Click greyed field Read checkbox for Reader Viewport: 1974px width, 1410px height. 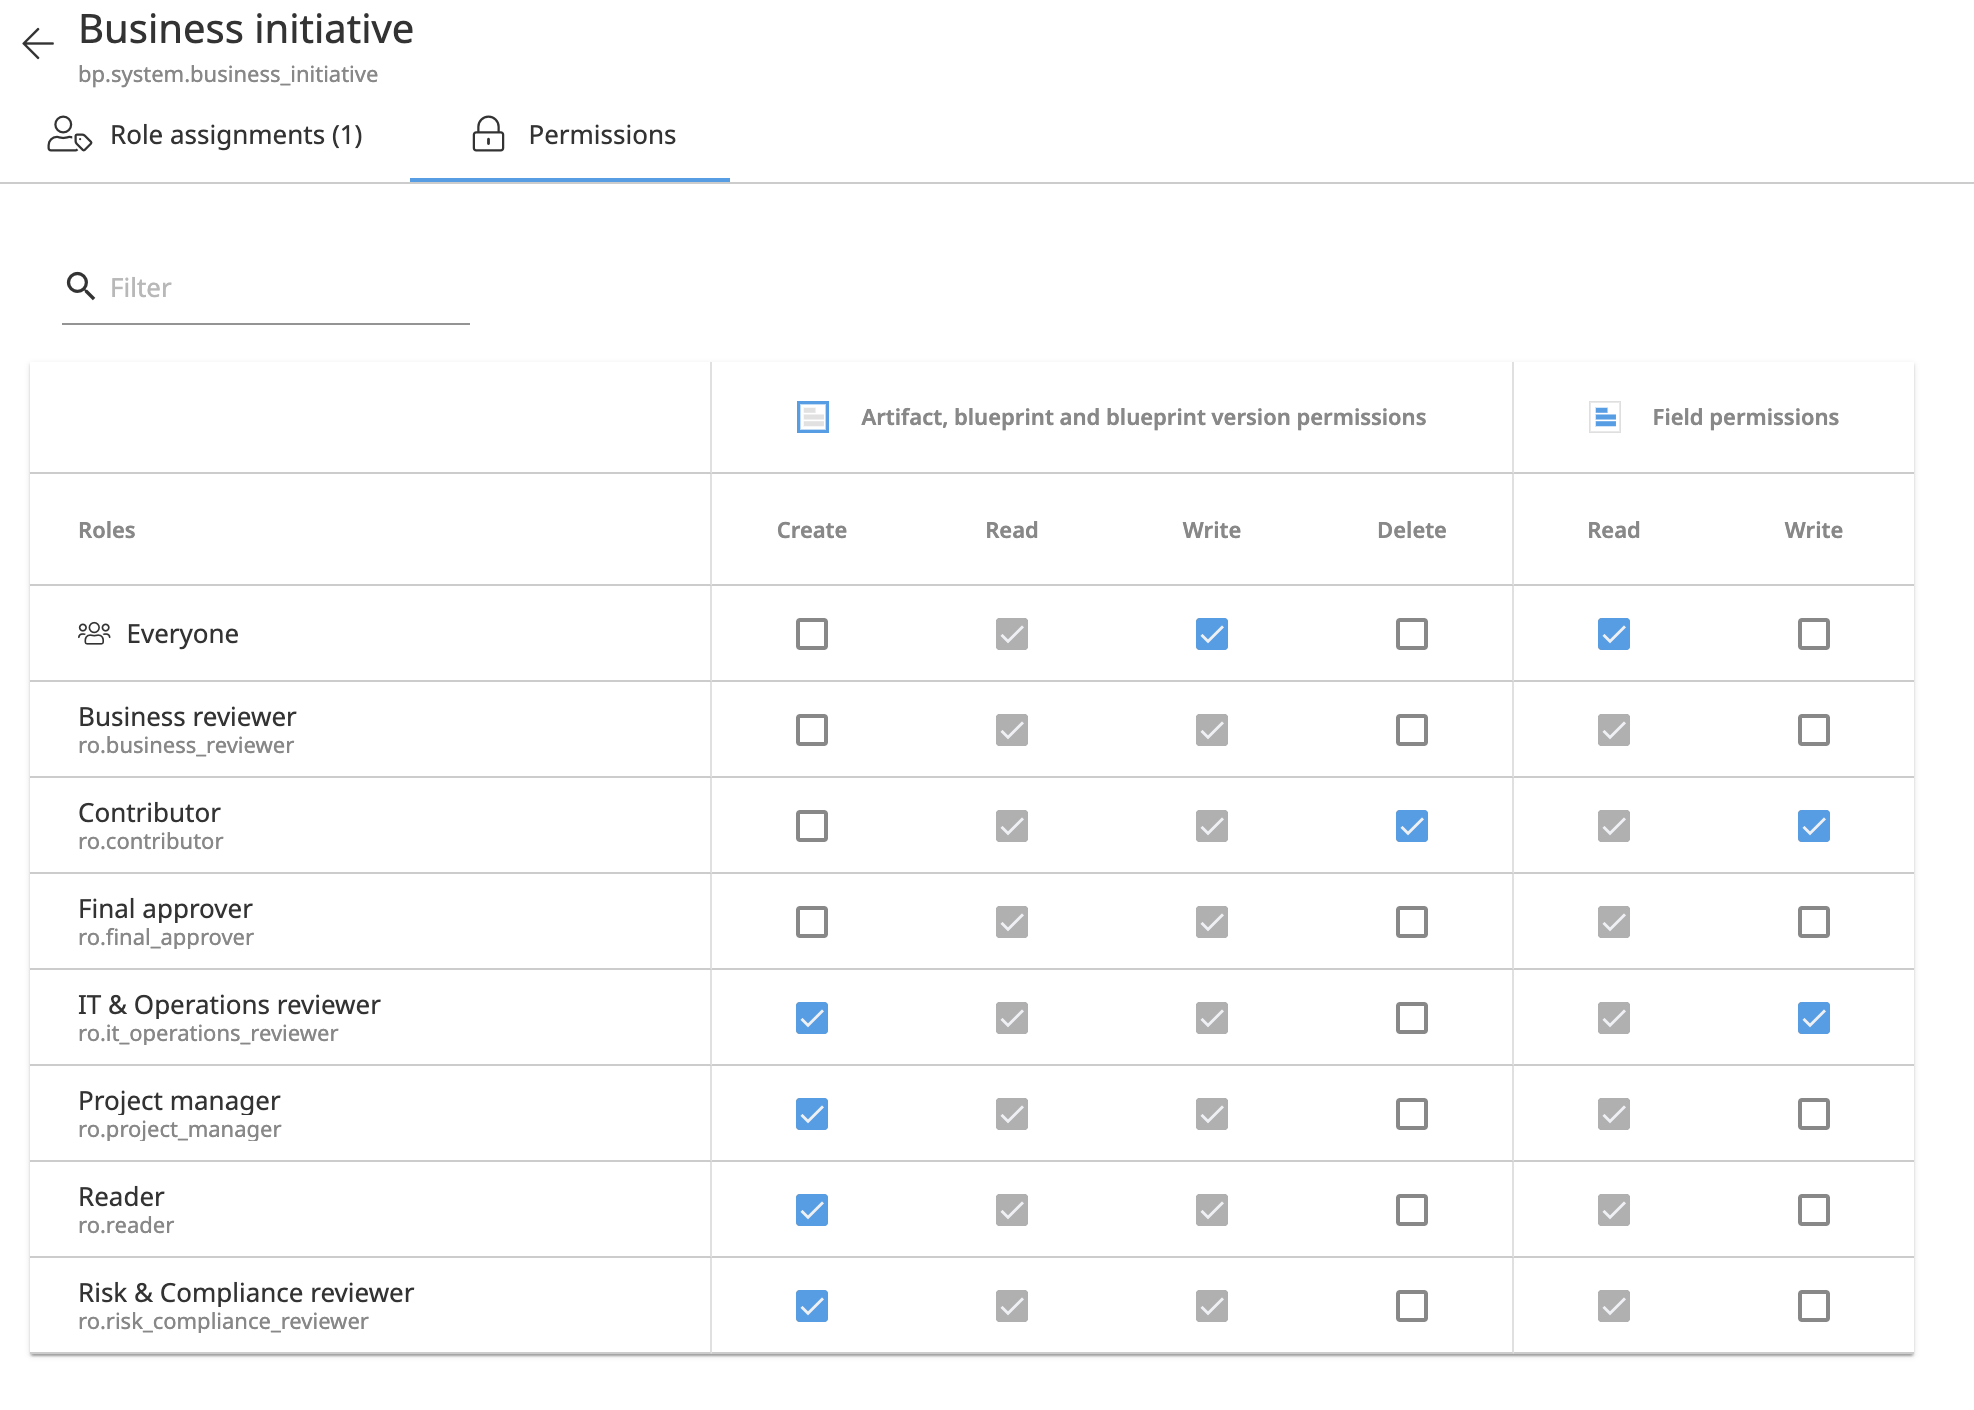pos(1614,1210)
